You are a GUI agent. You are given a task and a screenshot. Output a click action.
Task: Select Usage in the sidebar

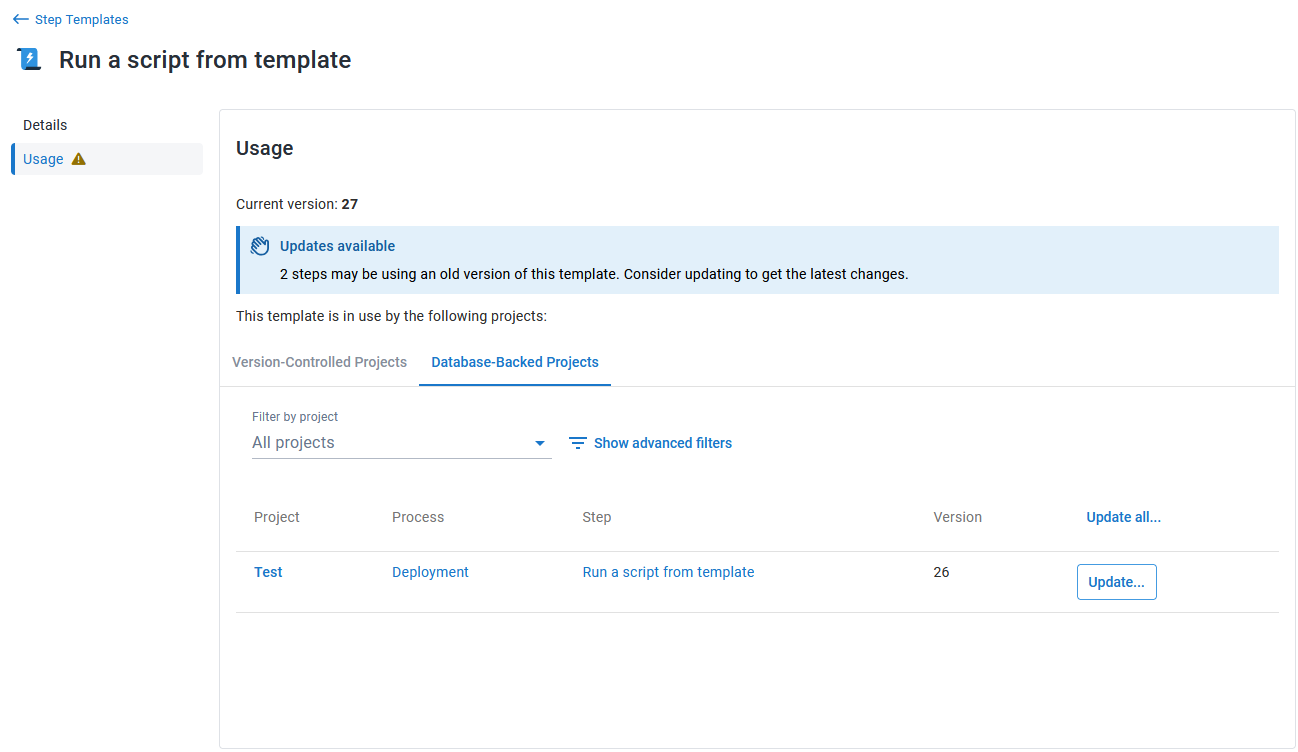click(43, 158)
